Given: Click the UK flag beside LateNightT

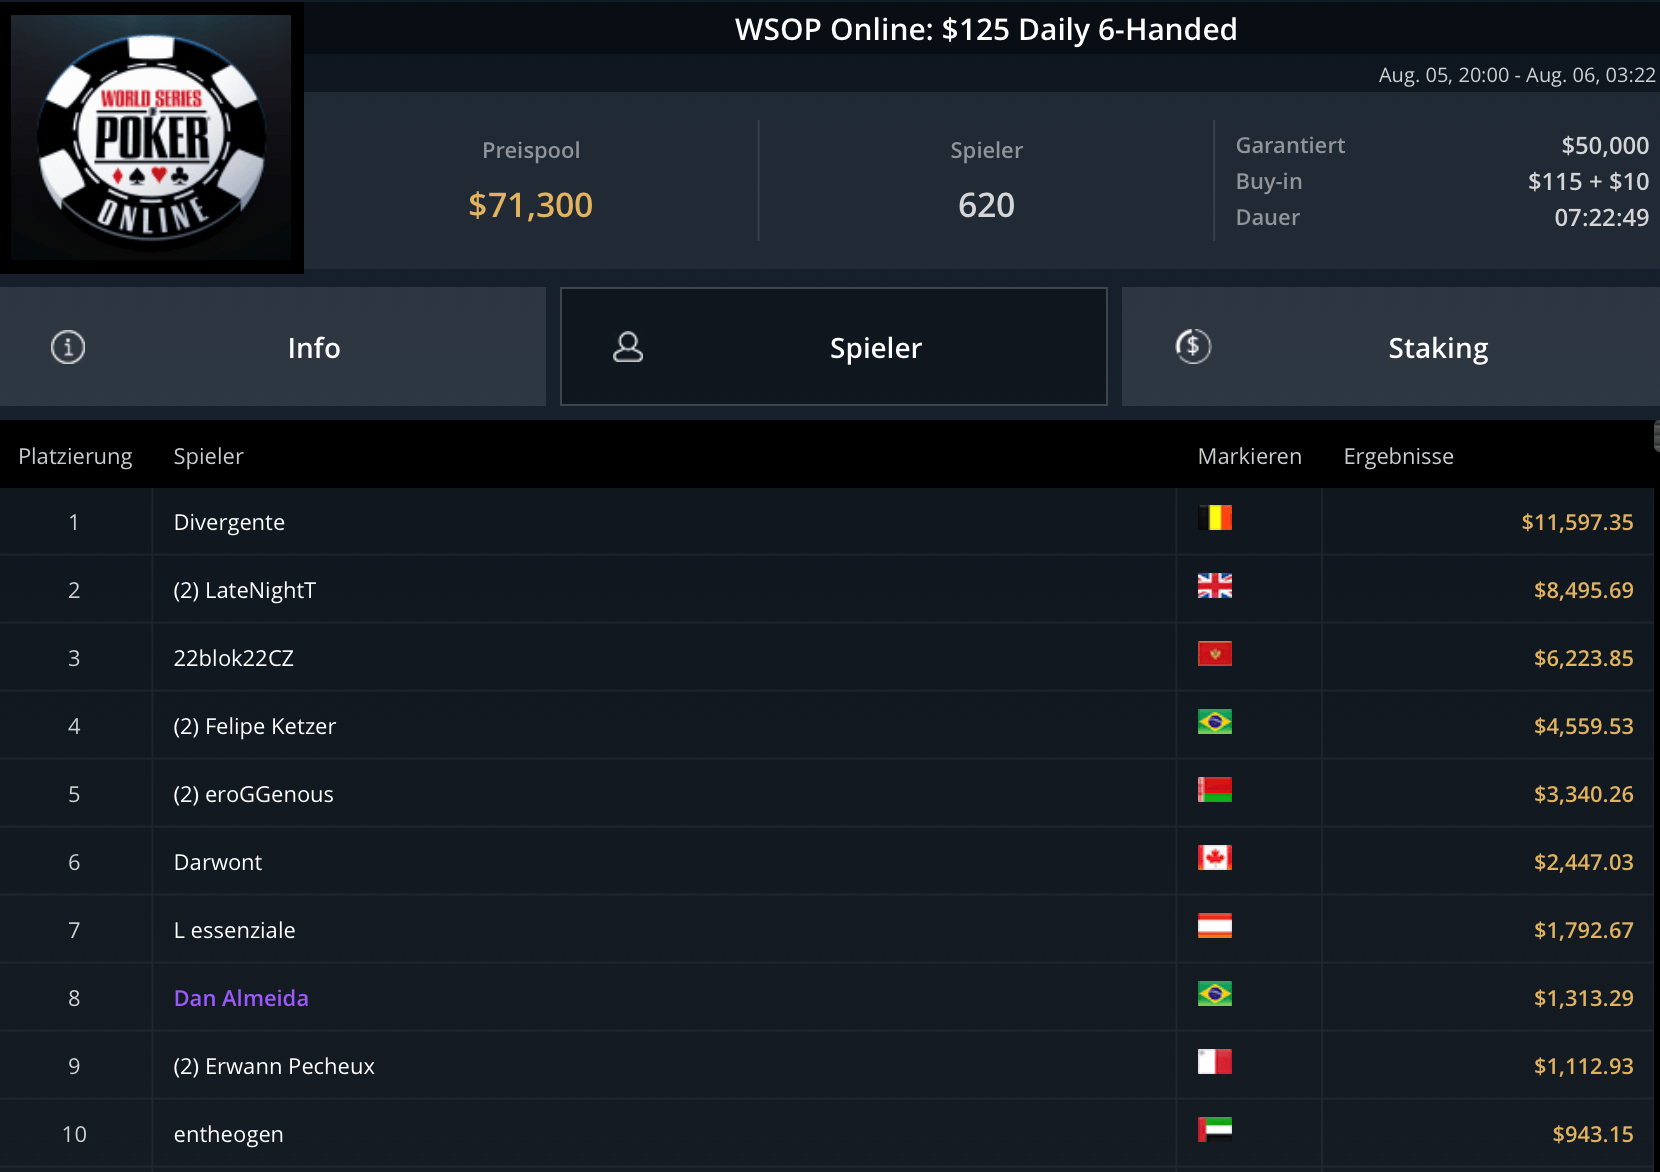Looking at the screenshot, I should tap(1214, 586).
